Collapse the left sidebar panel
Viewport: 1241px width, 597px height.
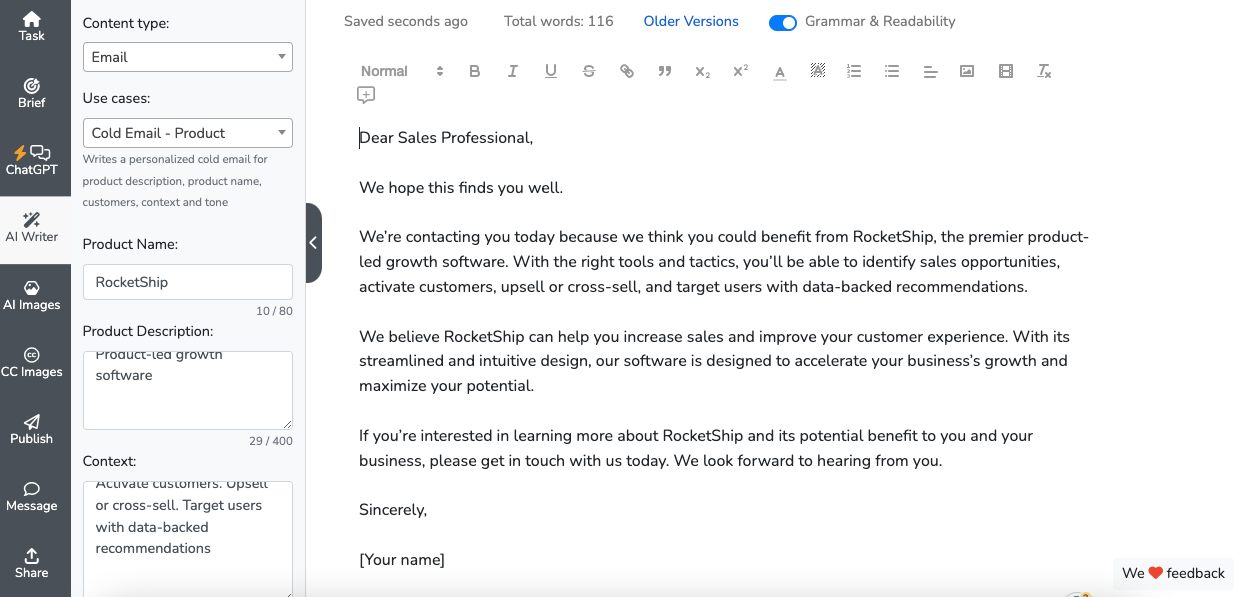coord(313,243)
